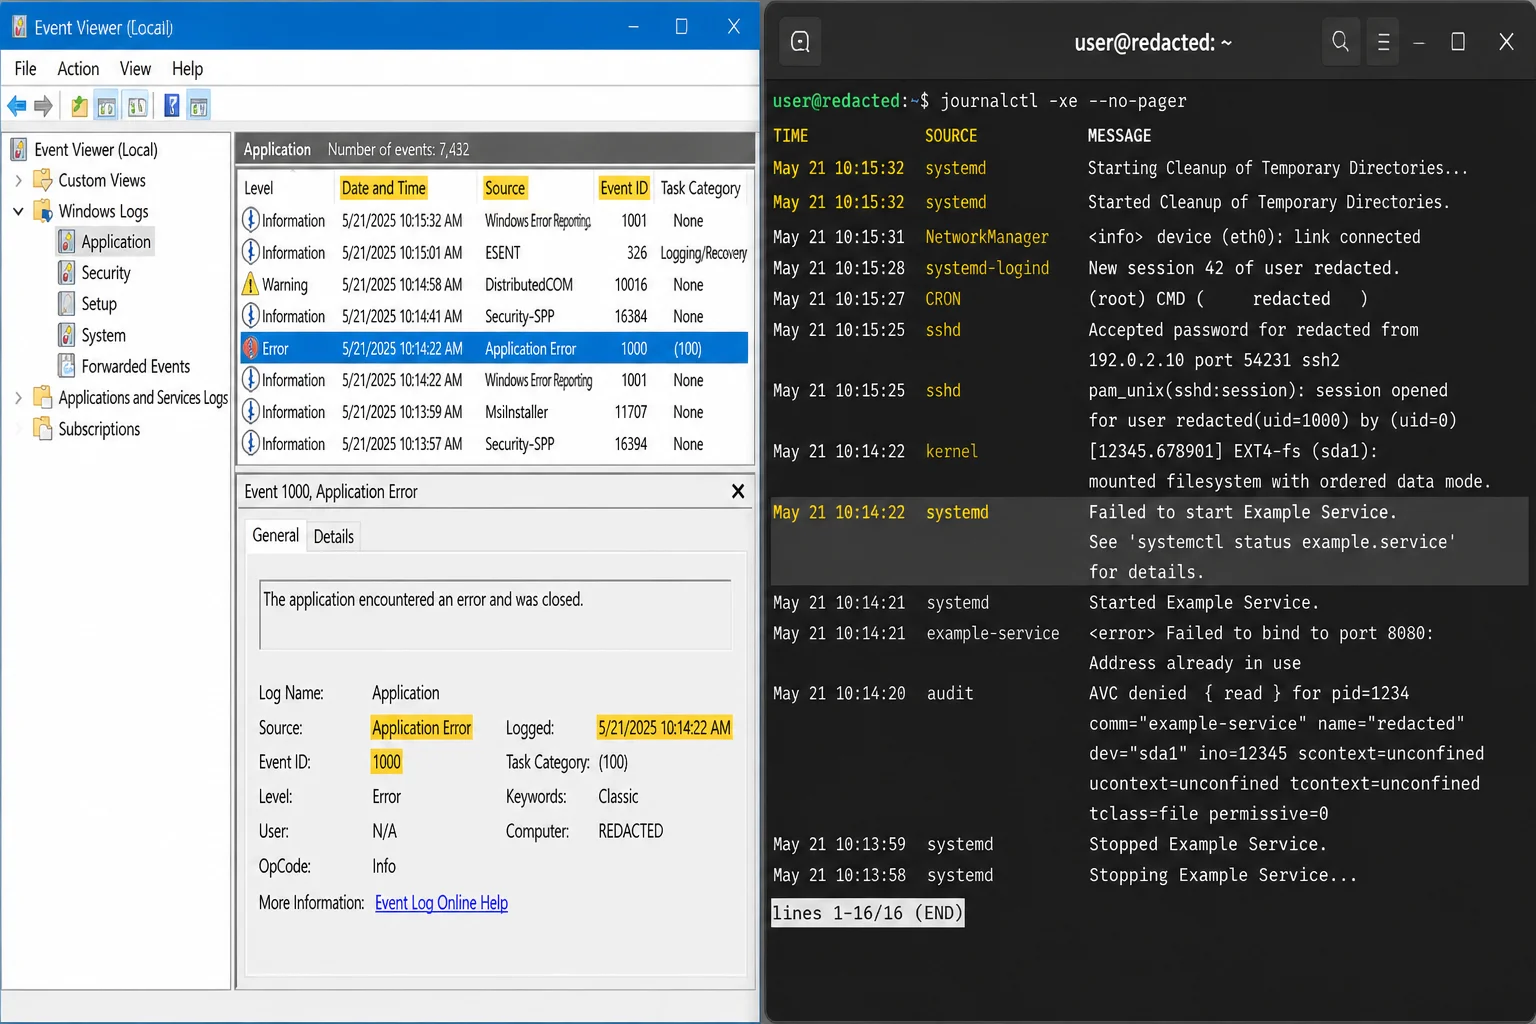Image resolution: width=1536 pixels, height=1024 pixels.
Task: Select Forwarded Events in the tree
Action: [135, 366]
